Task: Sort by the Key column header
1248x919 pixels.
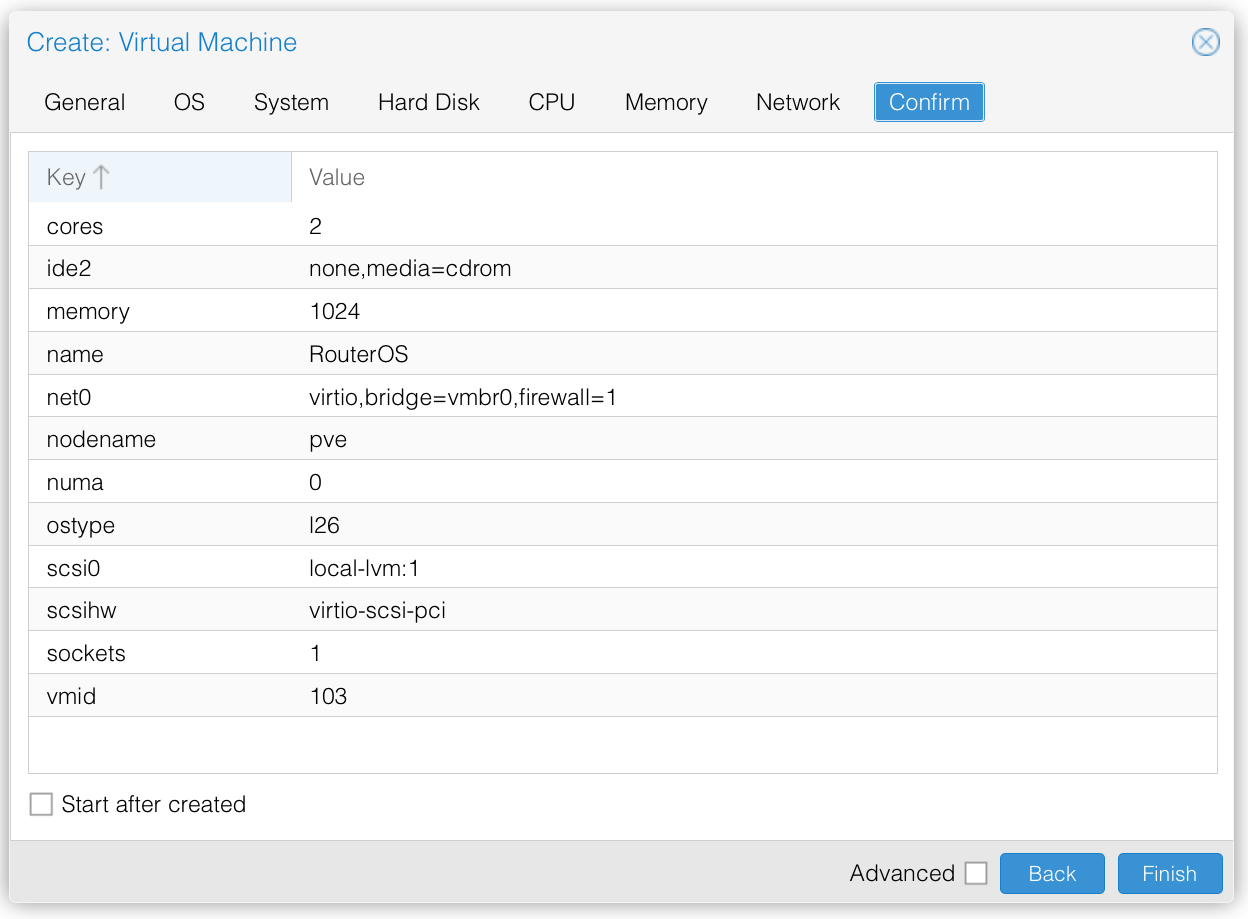Action: coord(160,177)
